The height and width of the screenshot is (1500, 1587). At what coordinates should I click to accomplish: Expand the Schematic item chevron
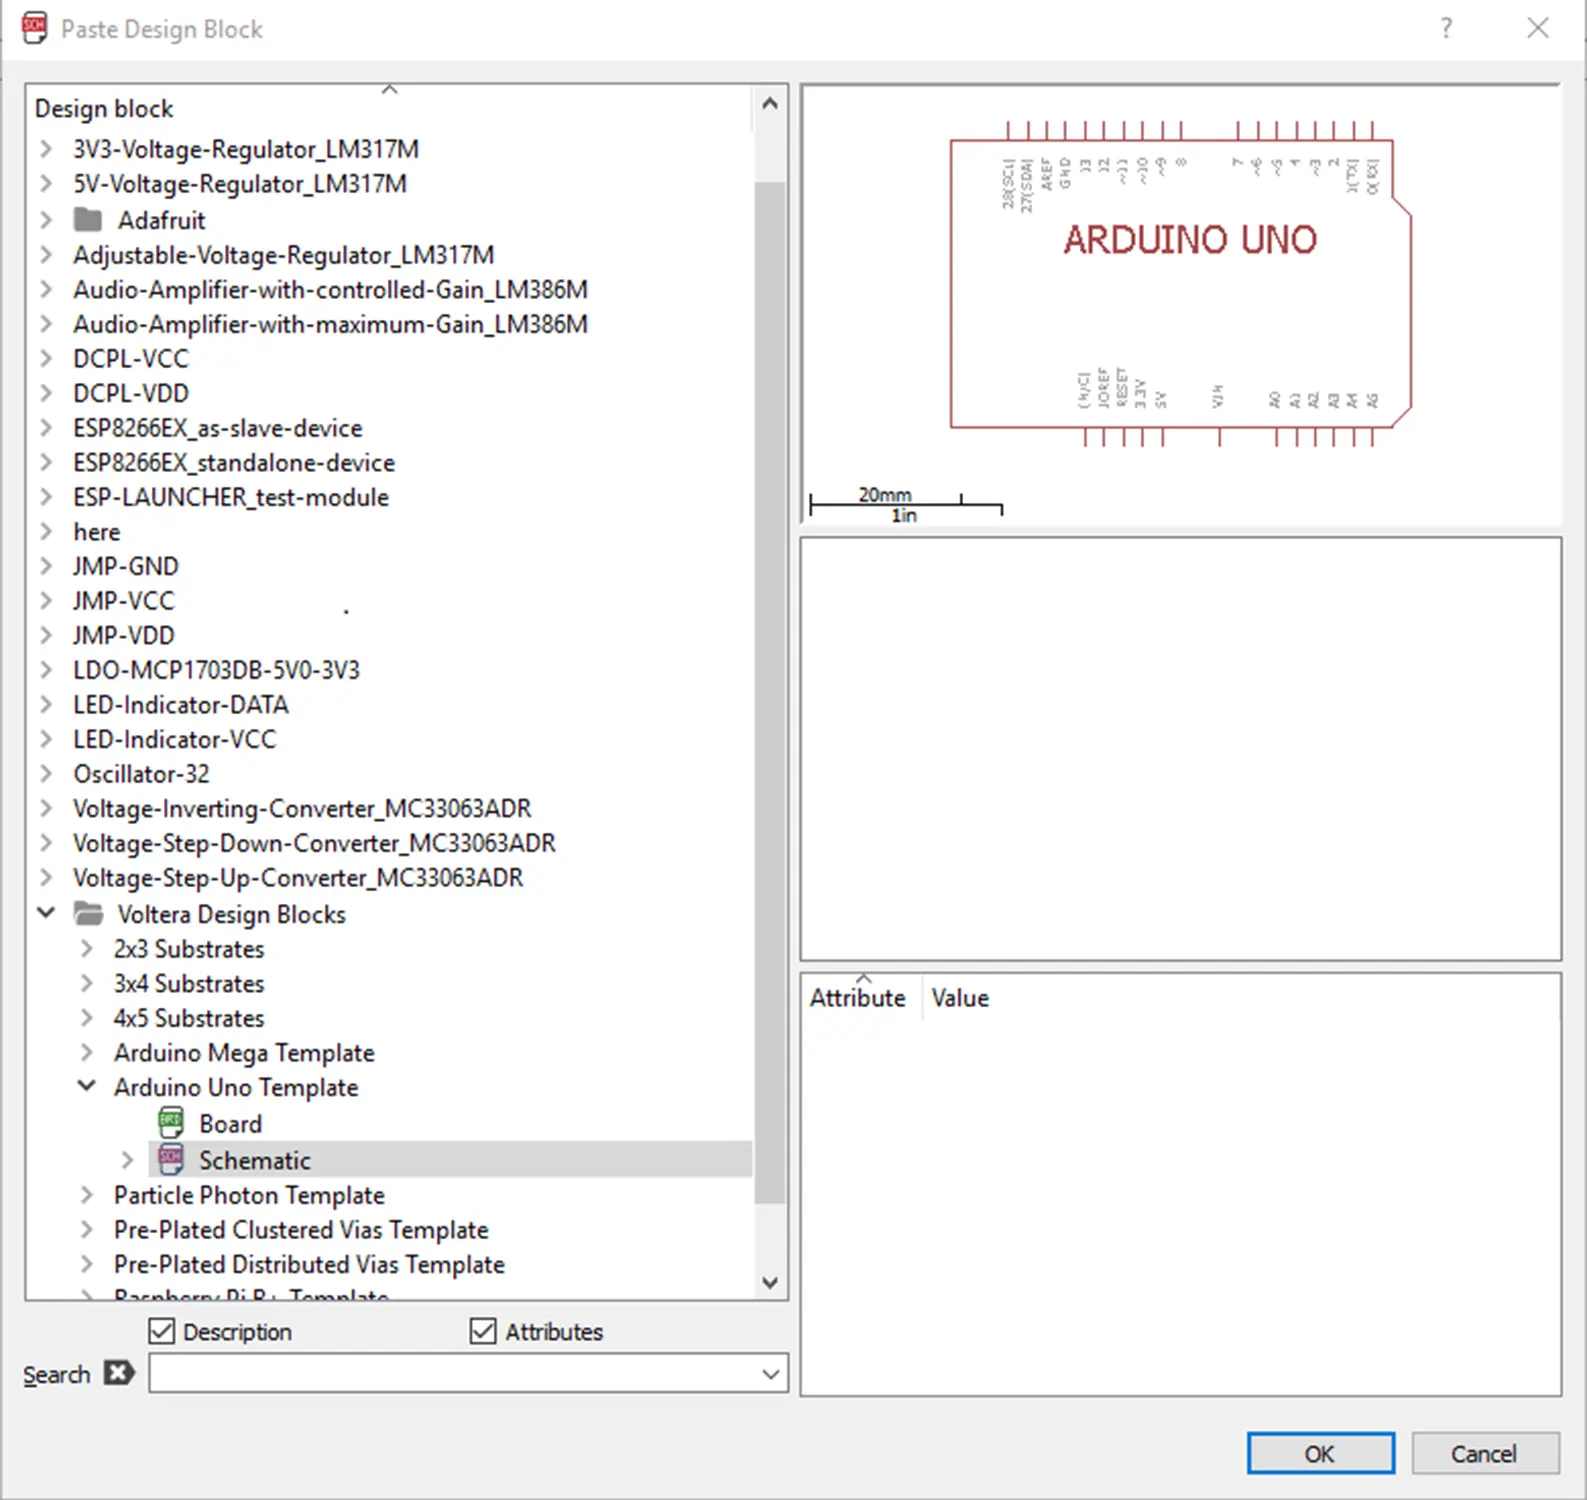click(127, 1160)
